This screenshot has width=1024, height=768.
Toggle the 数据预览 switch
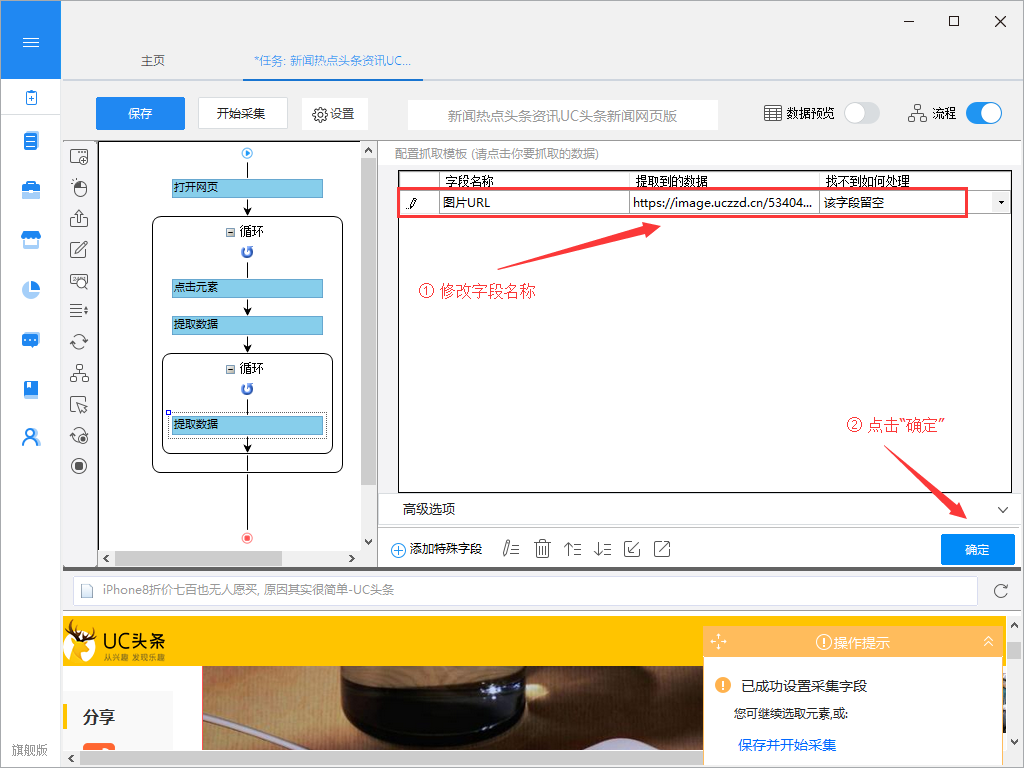point(861,113)
